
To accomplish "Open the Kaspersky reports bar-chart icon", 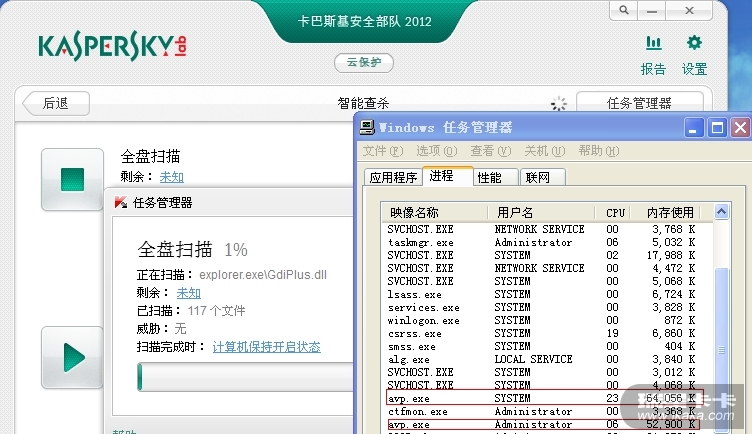I will [x=653, y=43].
